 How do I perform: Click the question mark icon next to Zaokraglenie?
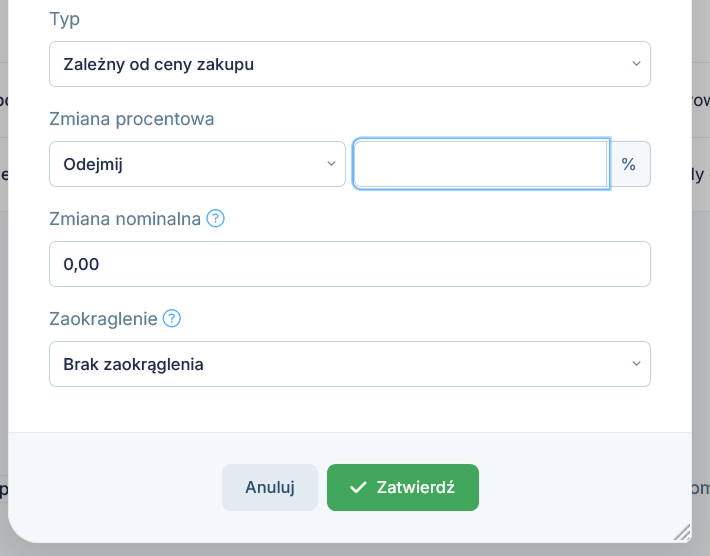pyautogui.click(x=172, y=318)
